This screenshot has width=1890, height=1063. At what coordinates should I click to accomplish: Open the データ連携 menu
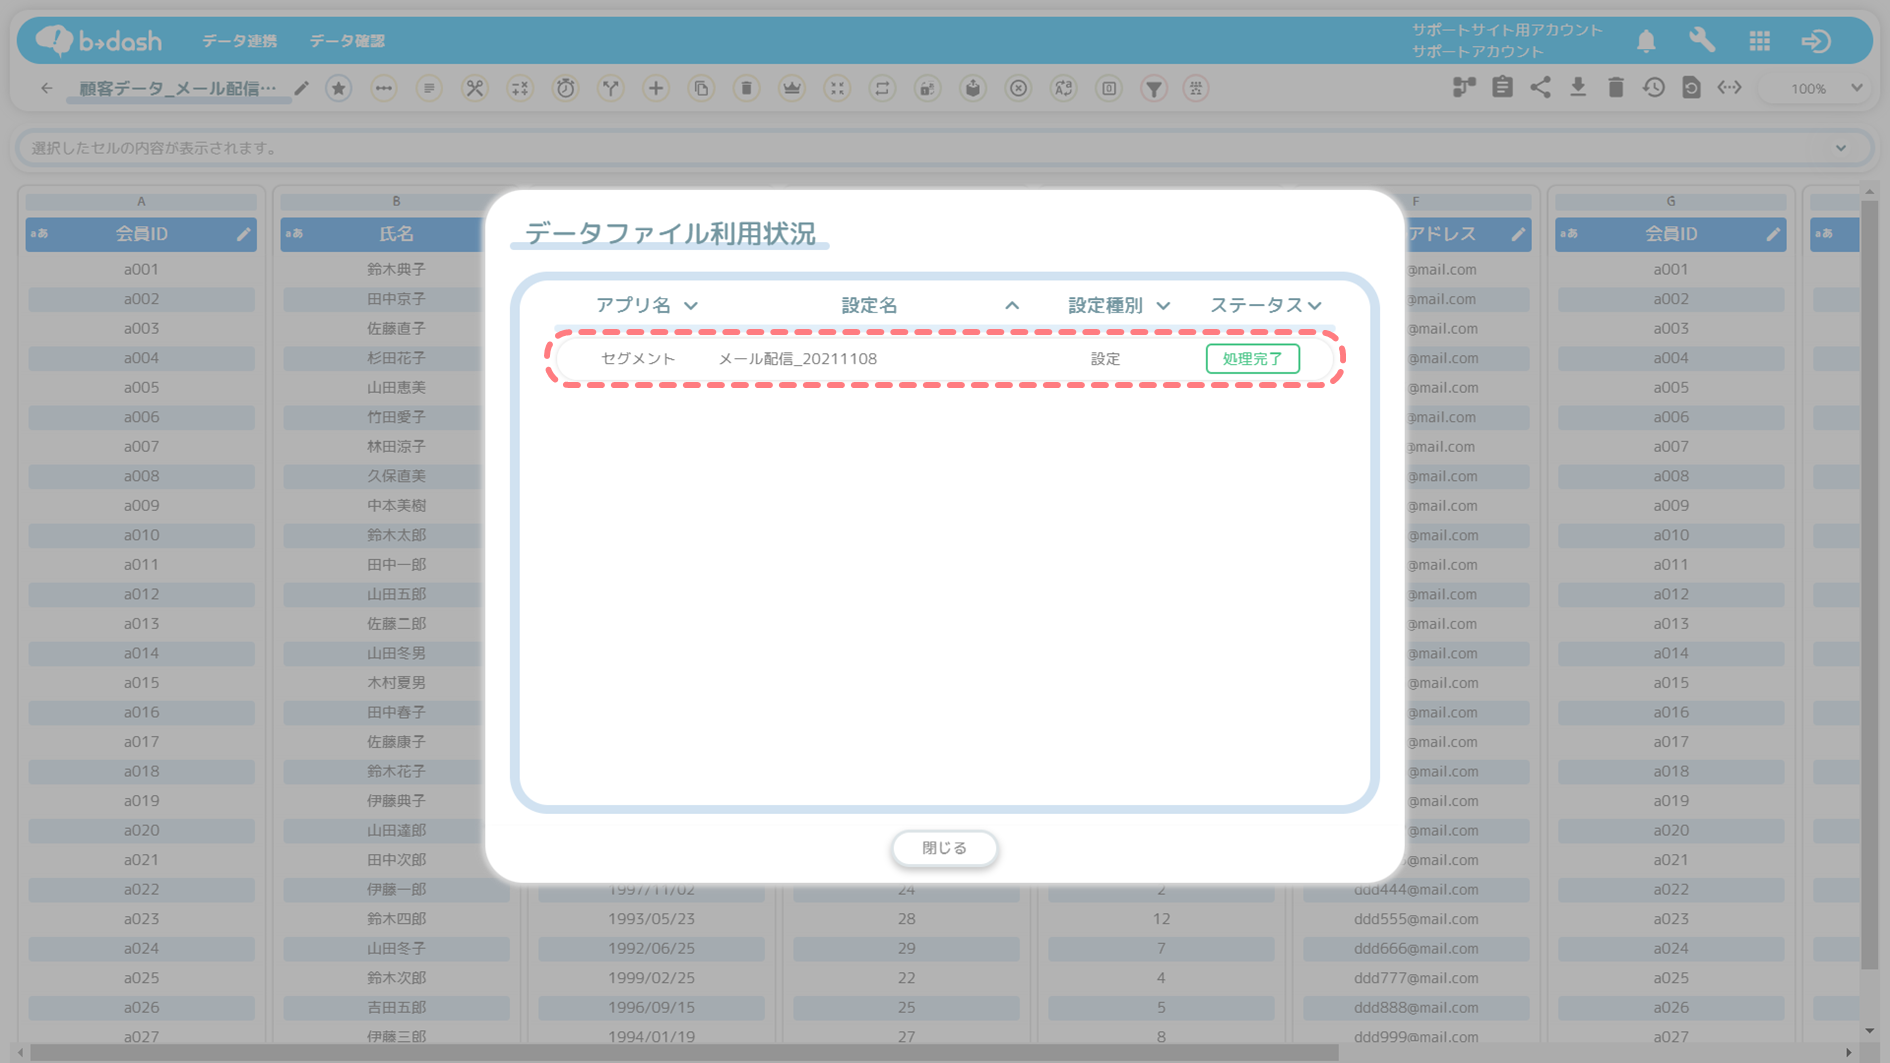click(x=240, y=41)
